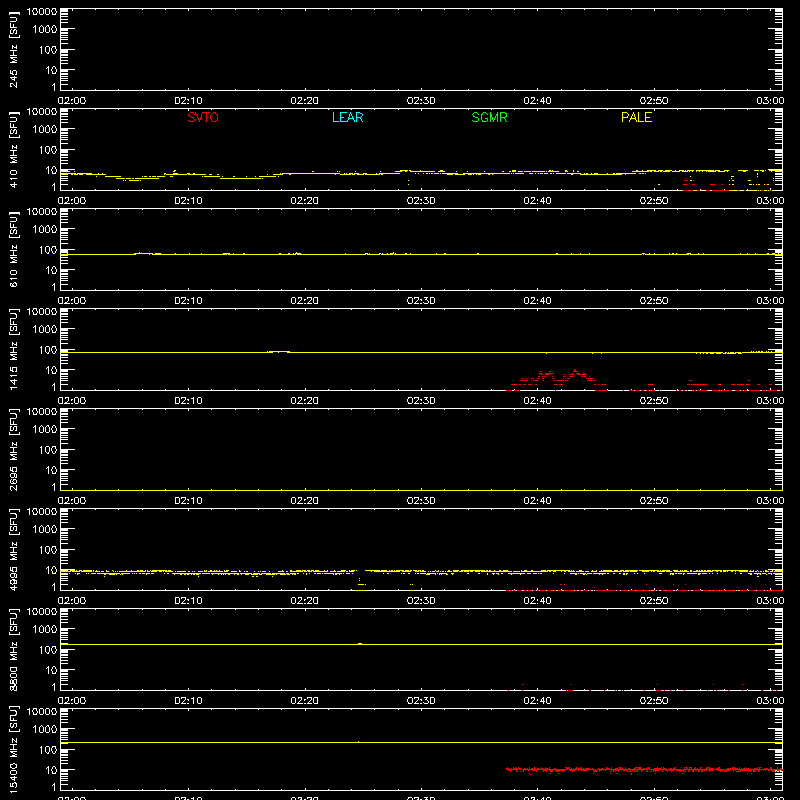This screenshot has height=800, width=800.
Task: Select the 2695 MHz [SFU] axis label
Action: click(x=13, y=449)
